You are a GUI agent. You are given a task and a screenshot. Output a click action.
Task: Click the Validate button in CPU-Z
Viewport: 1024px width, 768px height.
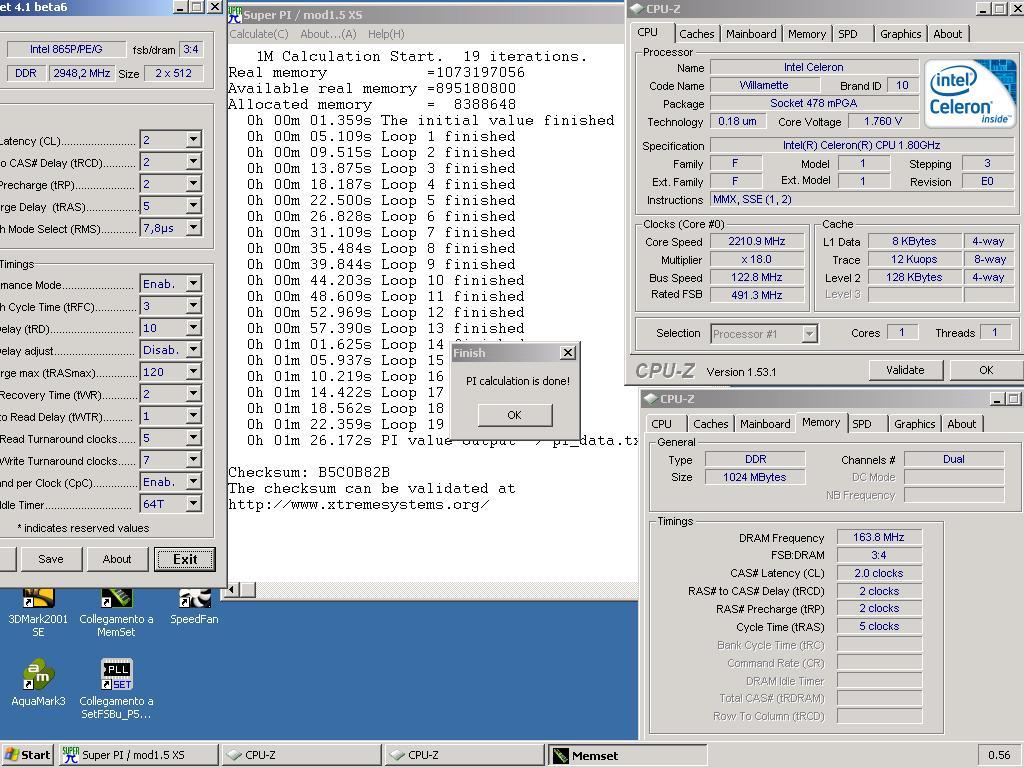pos(905,370)
